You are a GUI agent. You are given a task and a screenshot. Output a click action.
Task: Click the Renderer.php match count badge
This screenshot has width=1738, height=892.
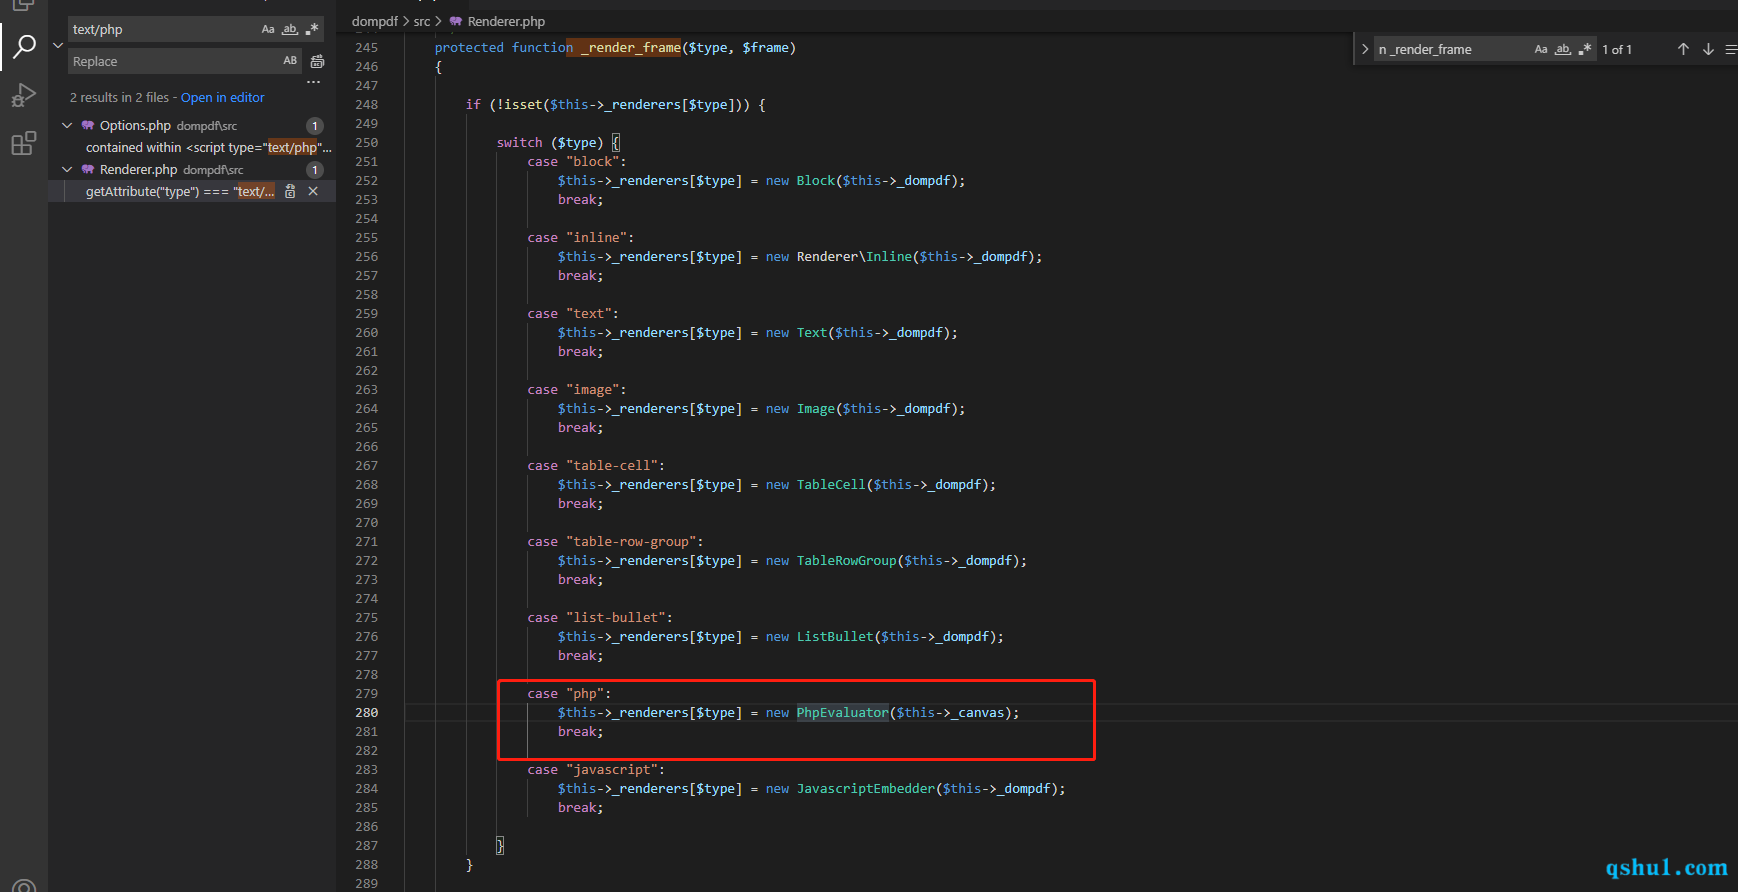(315, 170)
